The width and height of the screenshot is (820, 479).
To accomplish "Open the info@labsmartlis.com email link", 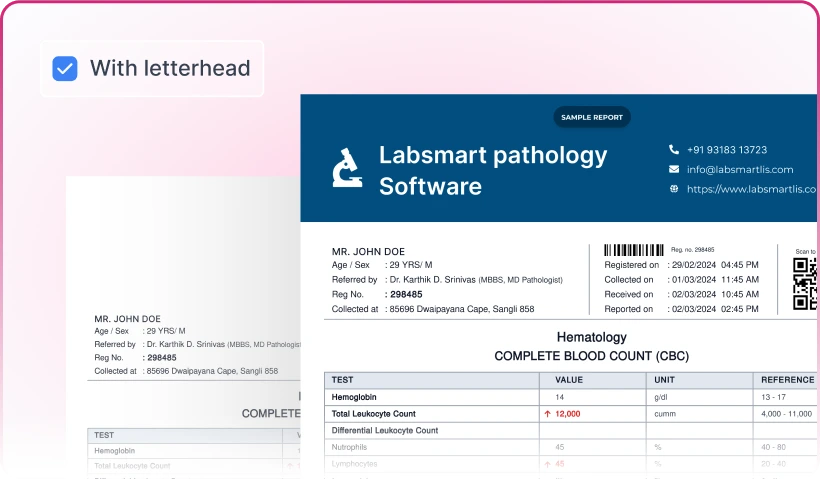I will pyautogui.click(x=739, y=169).
